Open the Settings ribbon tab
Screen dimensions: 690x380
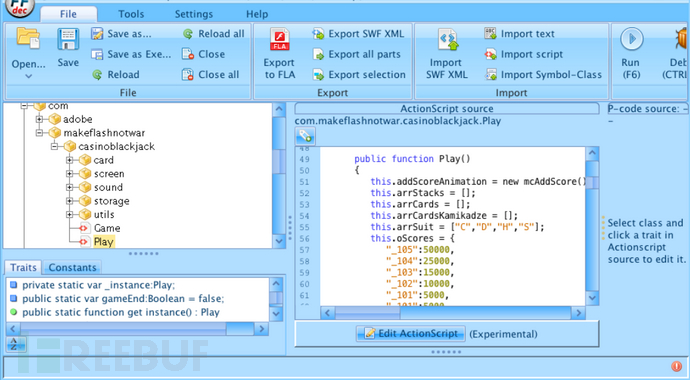tap(194, 14)
